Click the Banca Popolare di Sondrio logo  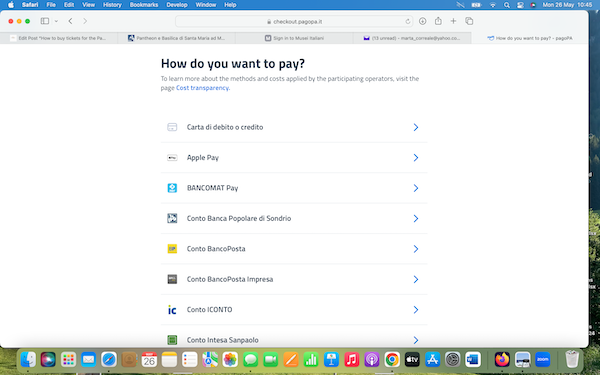tap(172, 218)
